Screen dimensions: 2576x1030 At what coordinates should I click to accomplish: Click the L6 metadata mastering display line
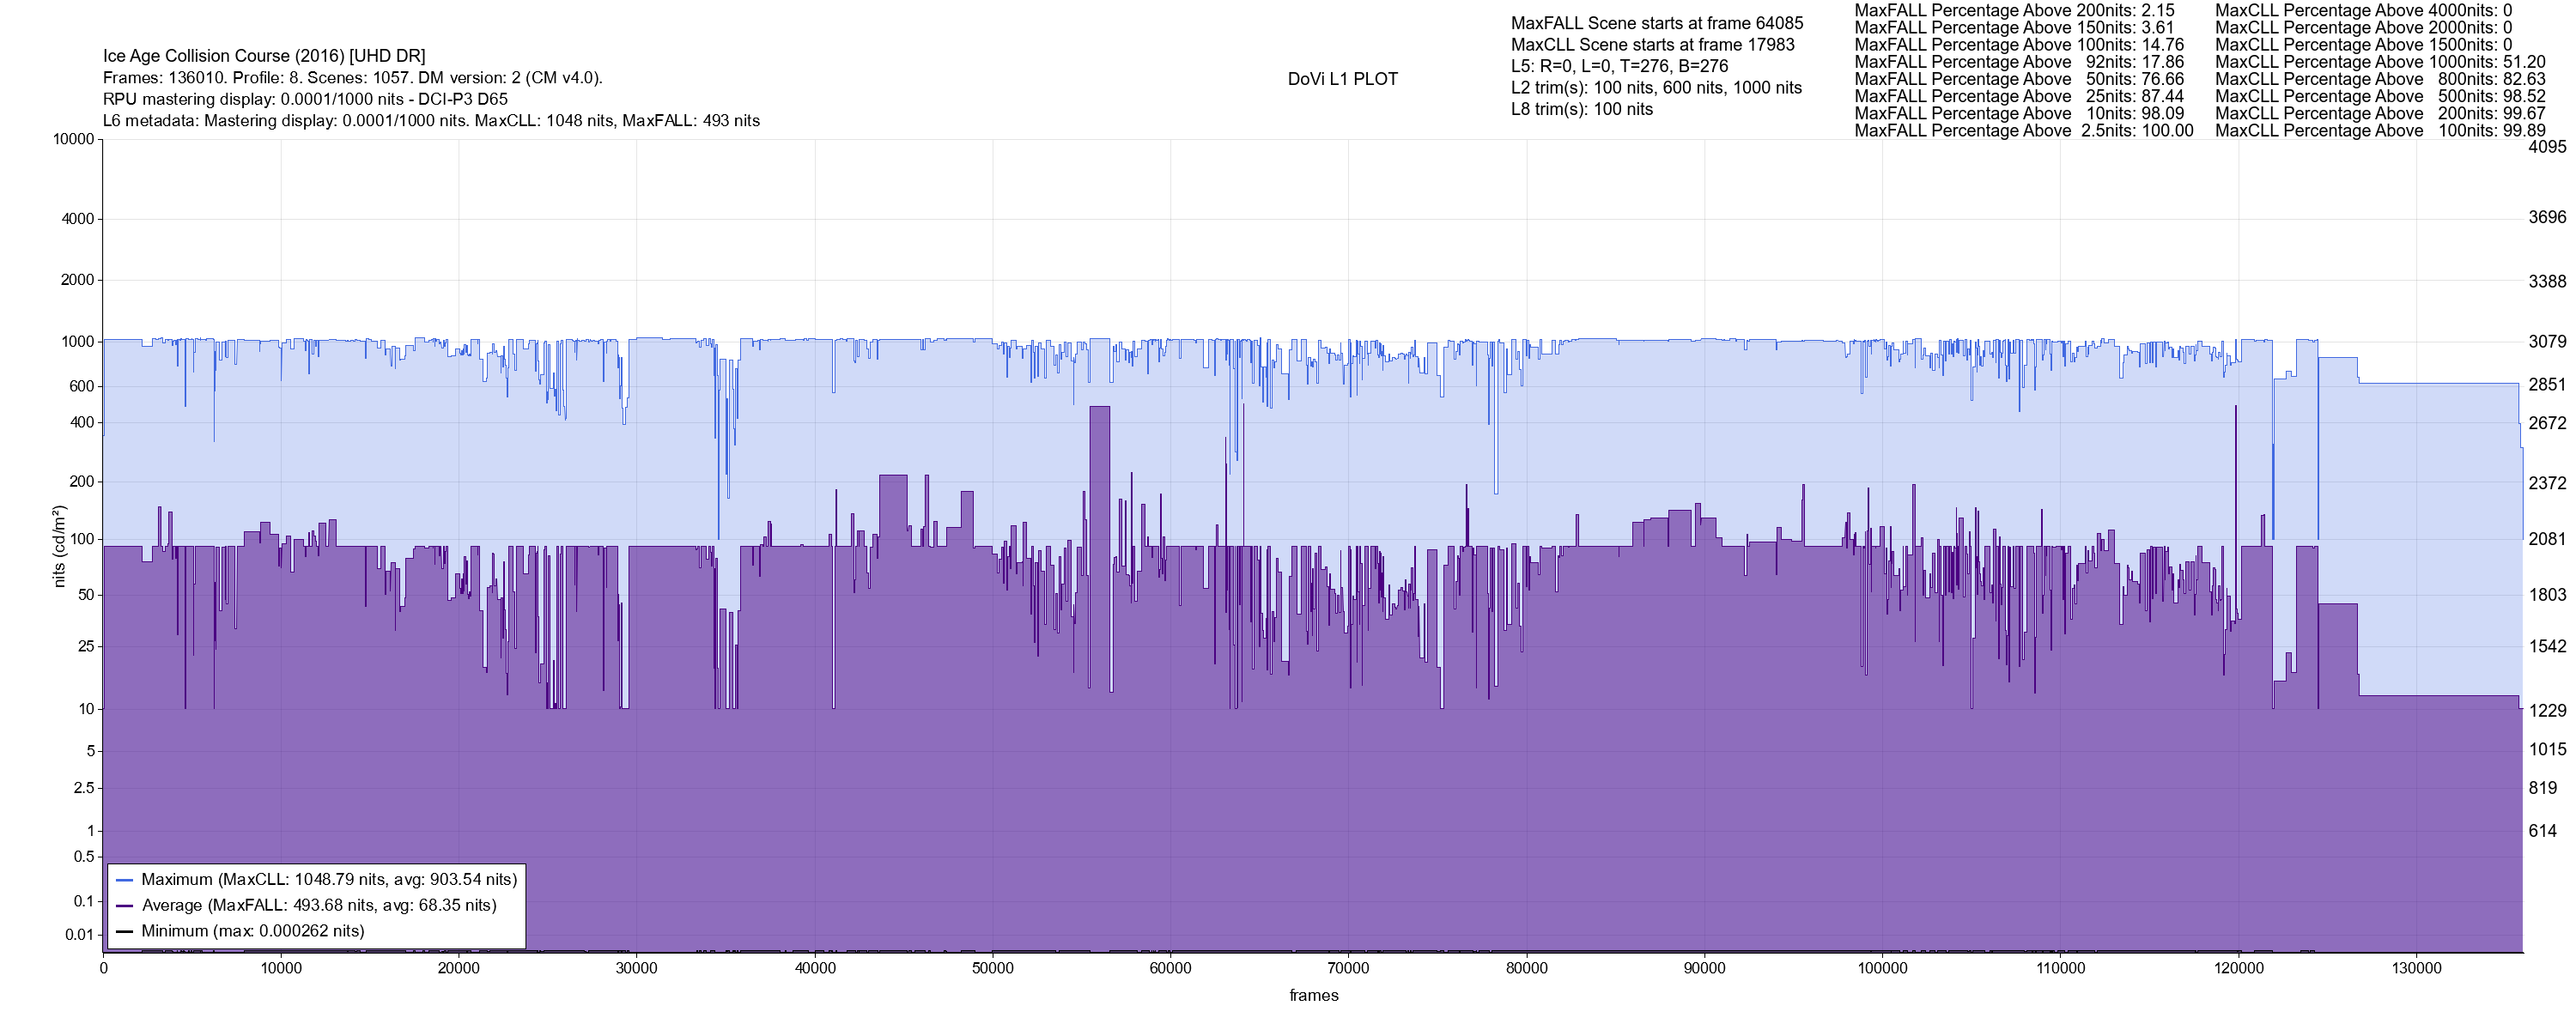tap(431, 121)
